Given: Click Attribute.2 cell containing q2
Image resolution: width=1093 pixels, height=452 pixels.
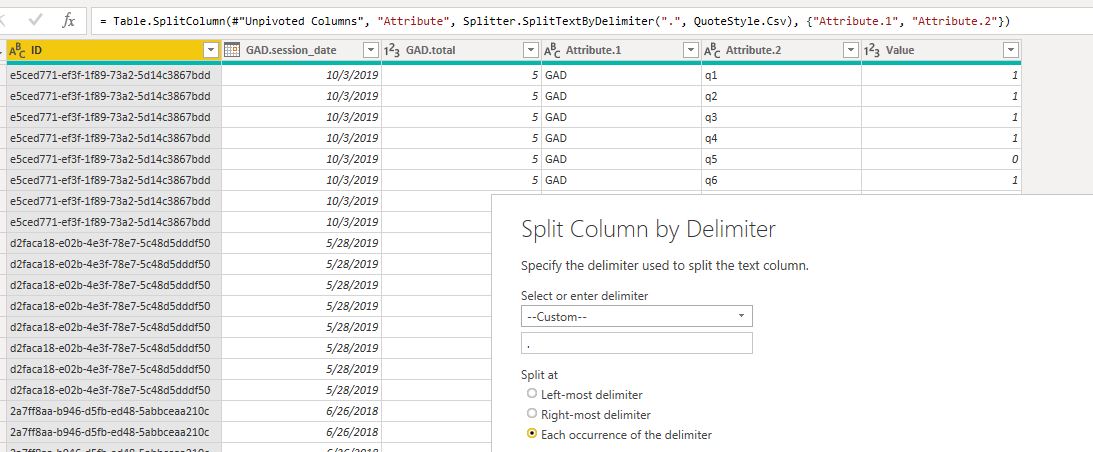Looking at the screenshot, I should (x=781, y=96).
